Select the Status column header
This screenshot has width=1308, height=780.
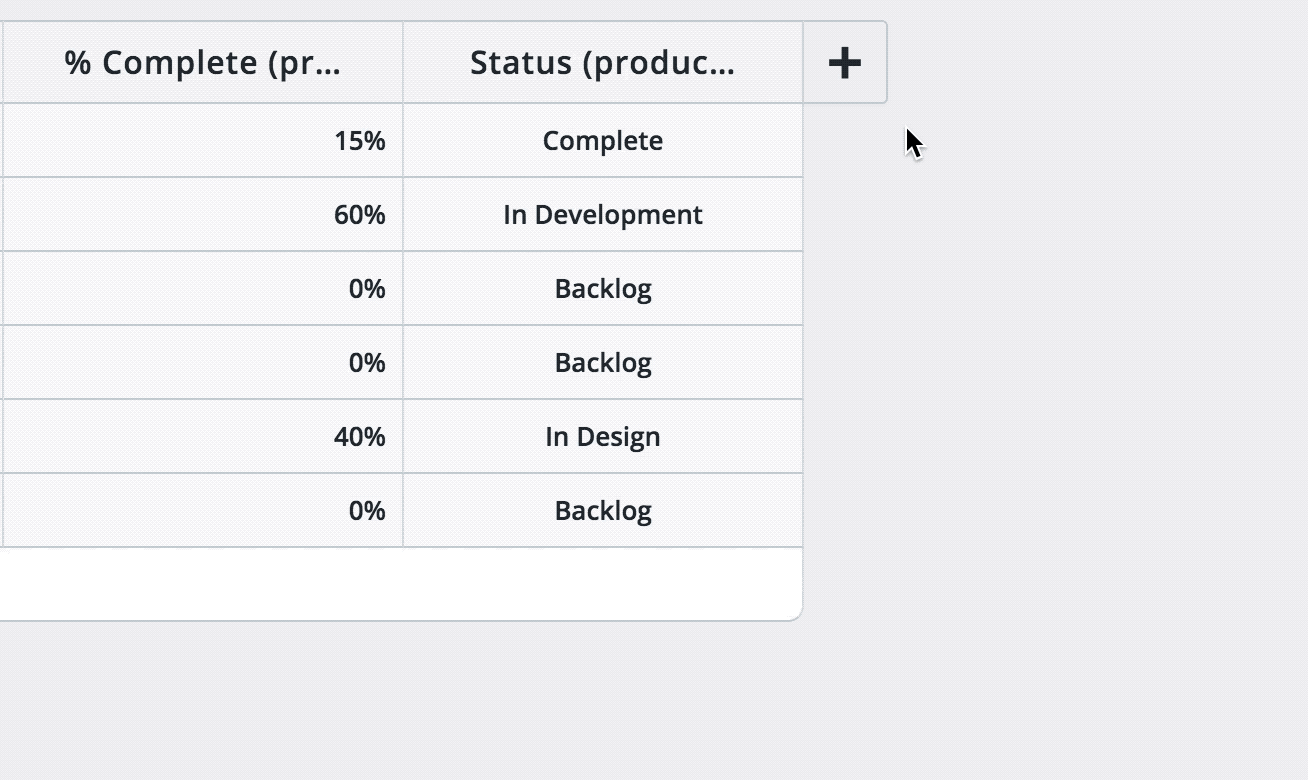click(602, 63)
